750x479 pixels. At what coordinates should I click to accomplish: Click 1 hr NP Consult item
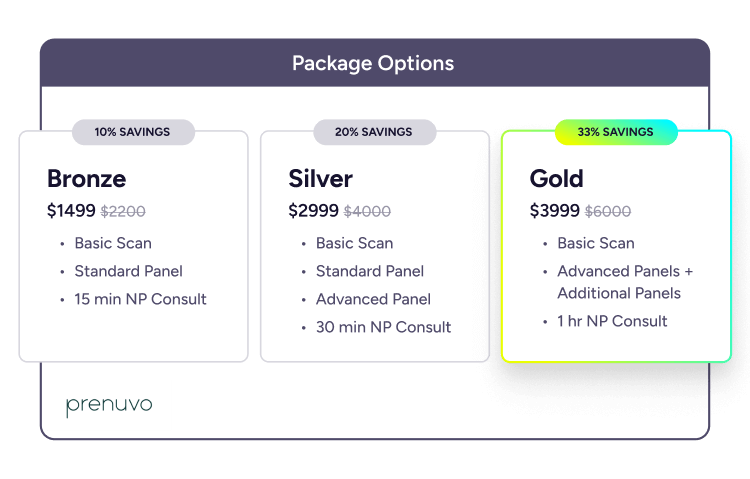612,321
